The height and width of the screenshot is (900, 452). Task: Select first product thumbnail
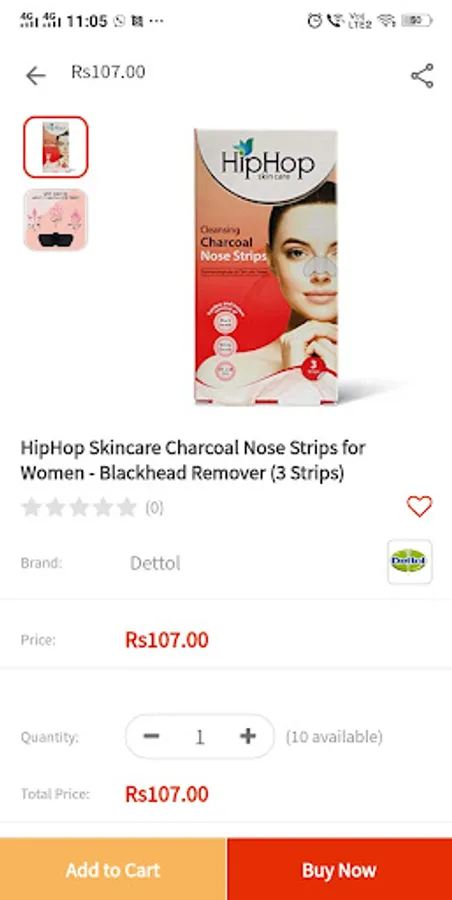tap(56, 147)
